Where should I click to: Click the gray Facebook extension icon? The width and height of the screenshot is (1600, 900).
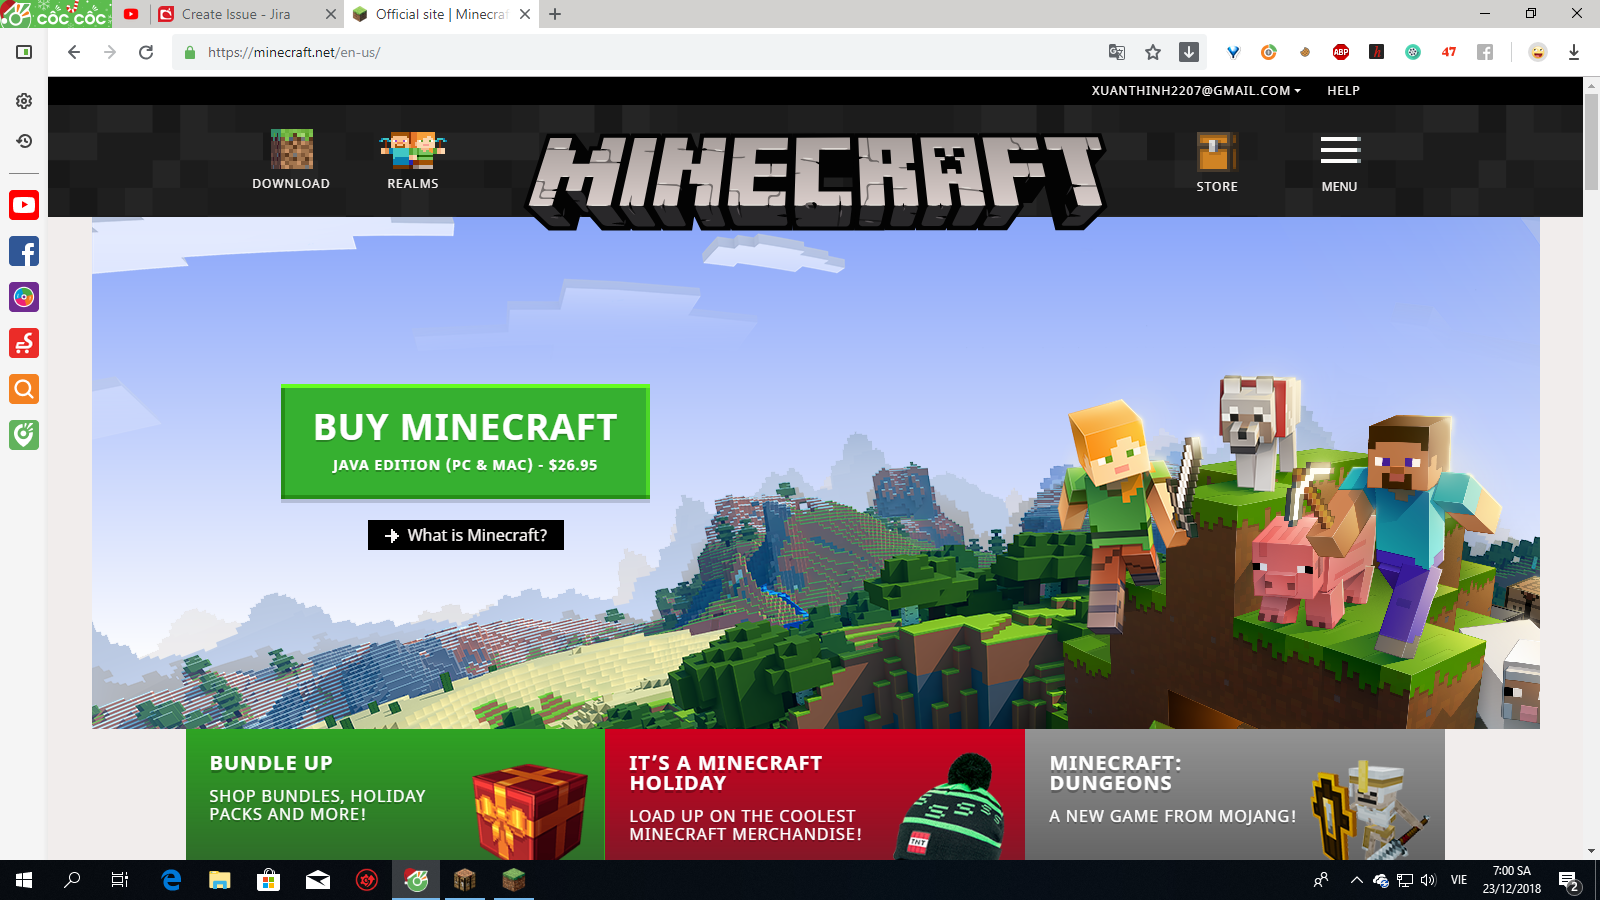(x=1485, y=52)
